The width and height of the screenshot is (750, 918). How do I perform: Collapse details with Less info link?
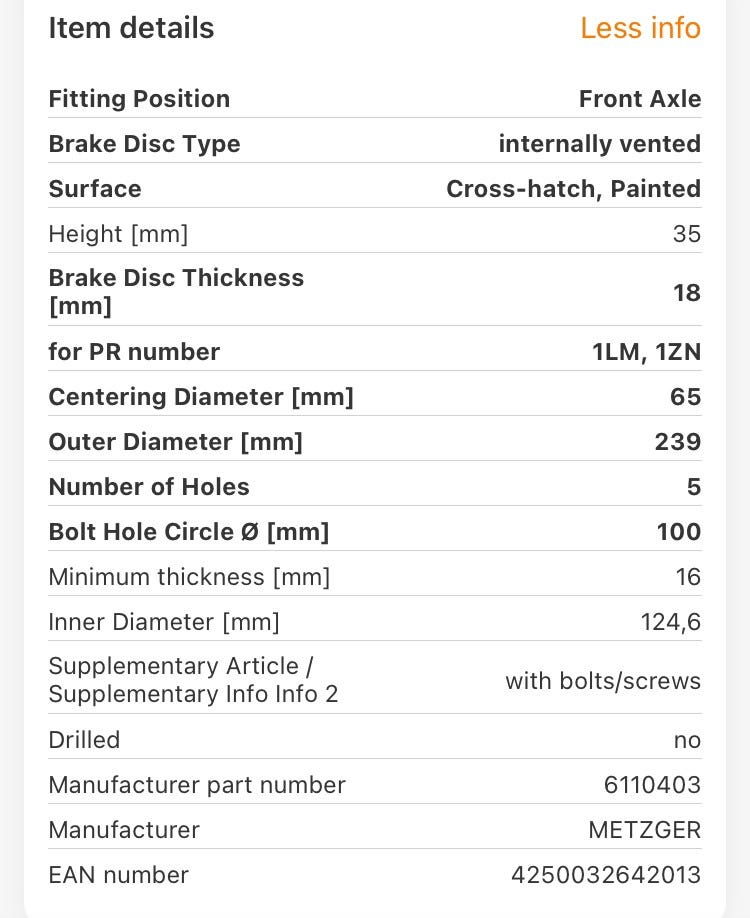pyautogui.click(x=640, y=28)
